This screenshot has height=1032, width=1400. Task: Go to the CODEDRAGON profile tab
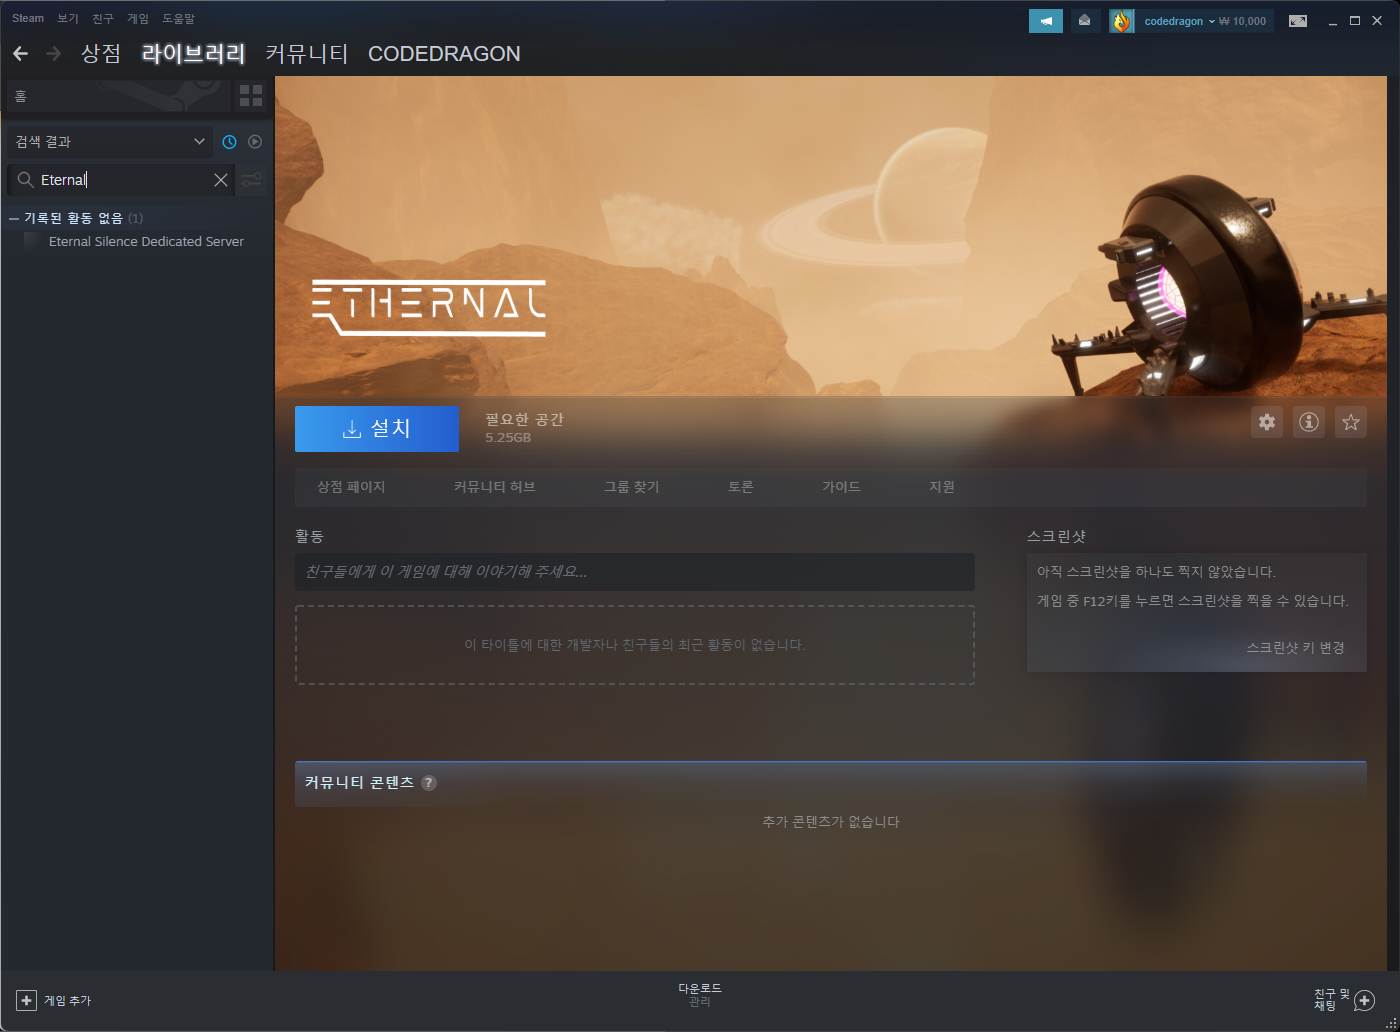pos(444,54)
